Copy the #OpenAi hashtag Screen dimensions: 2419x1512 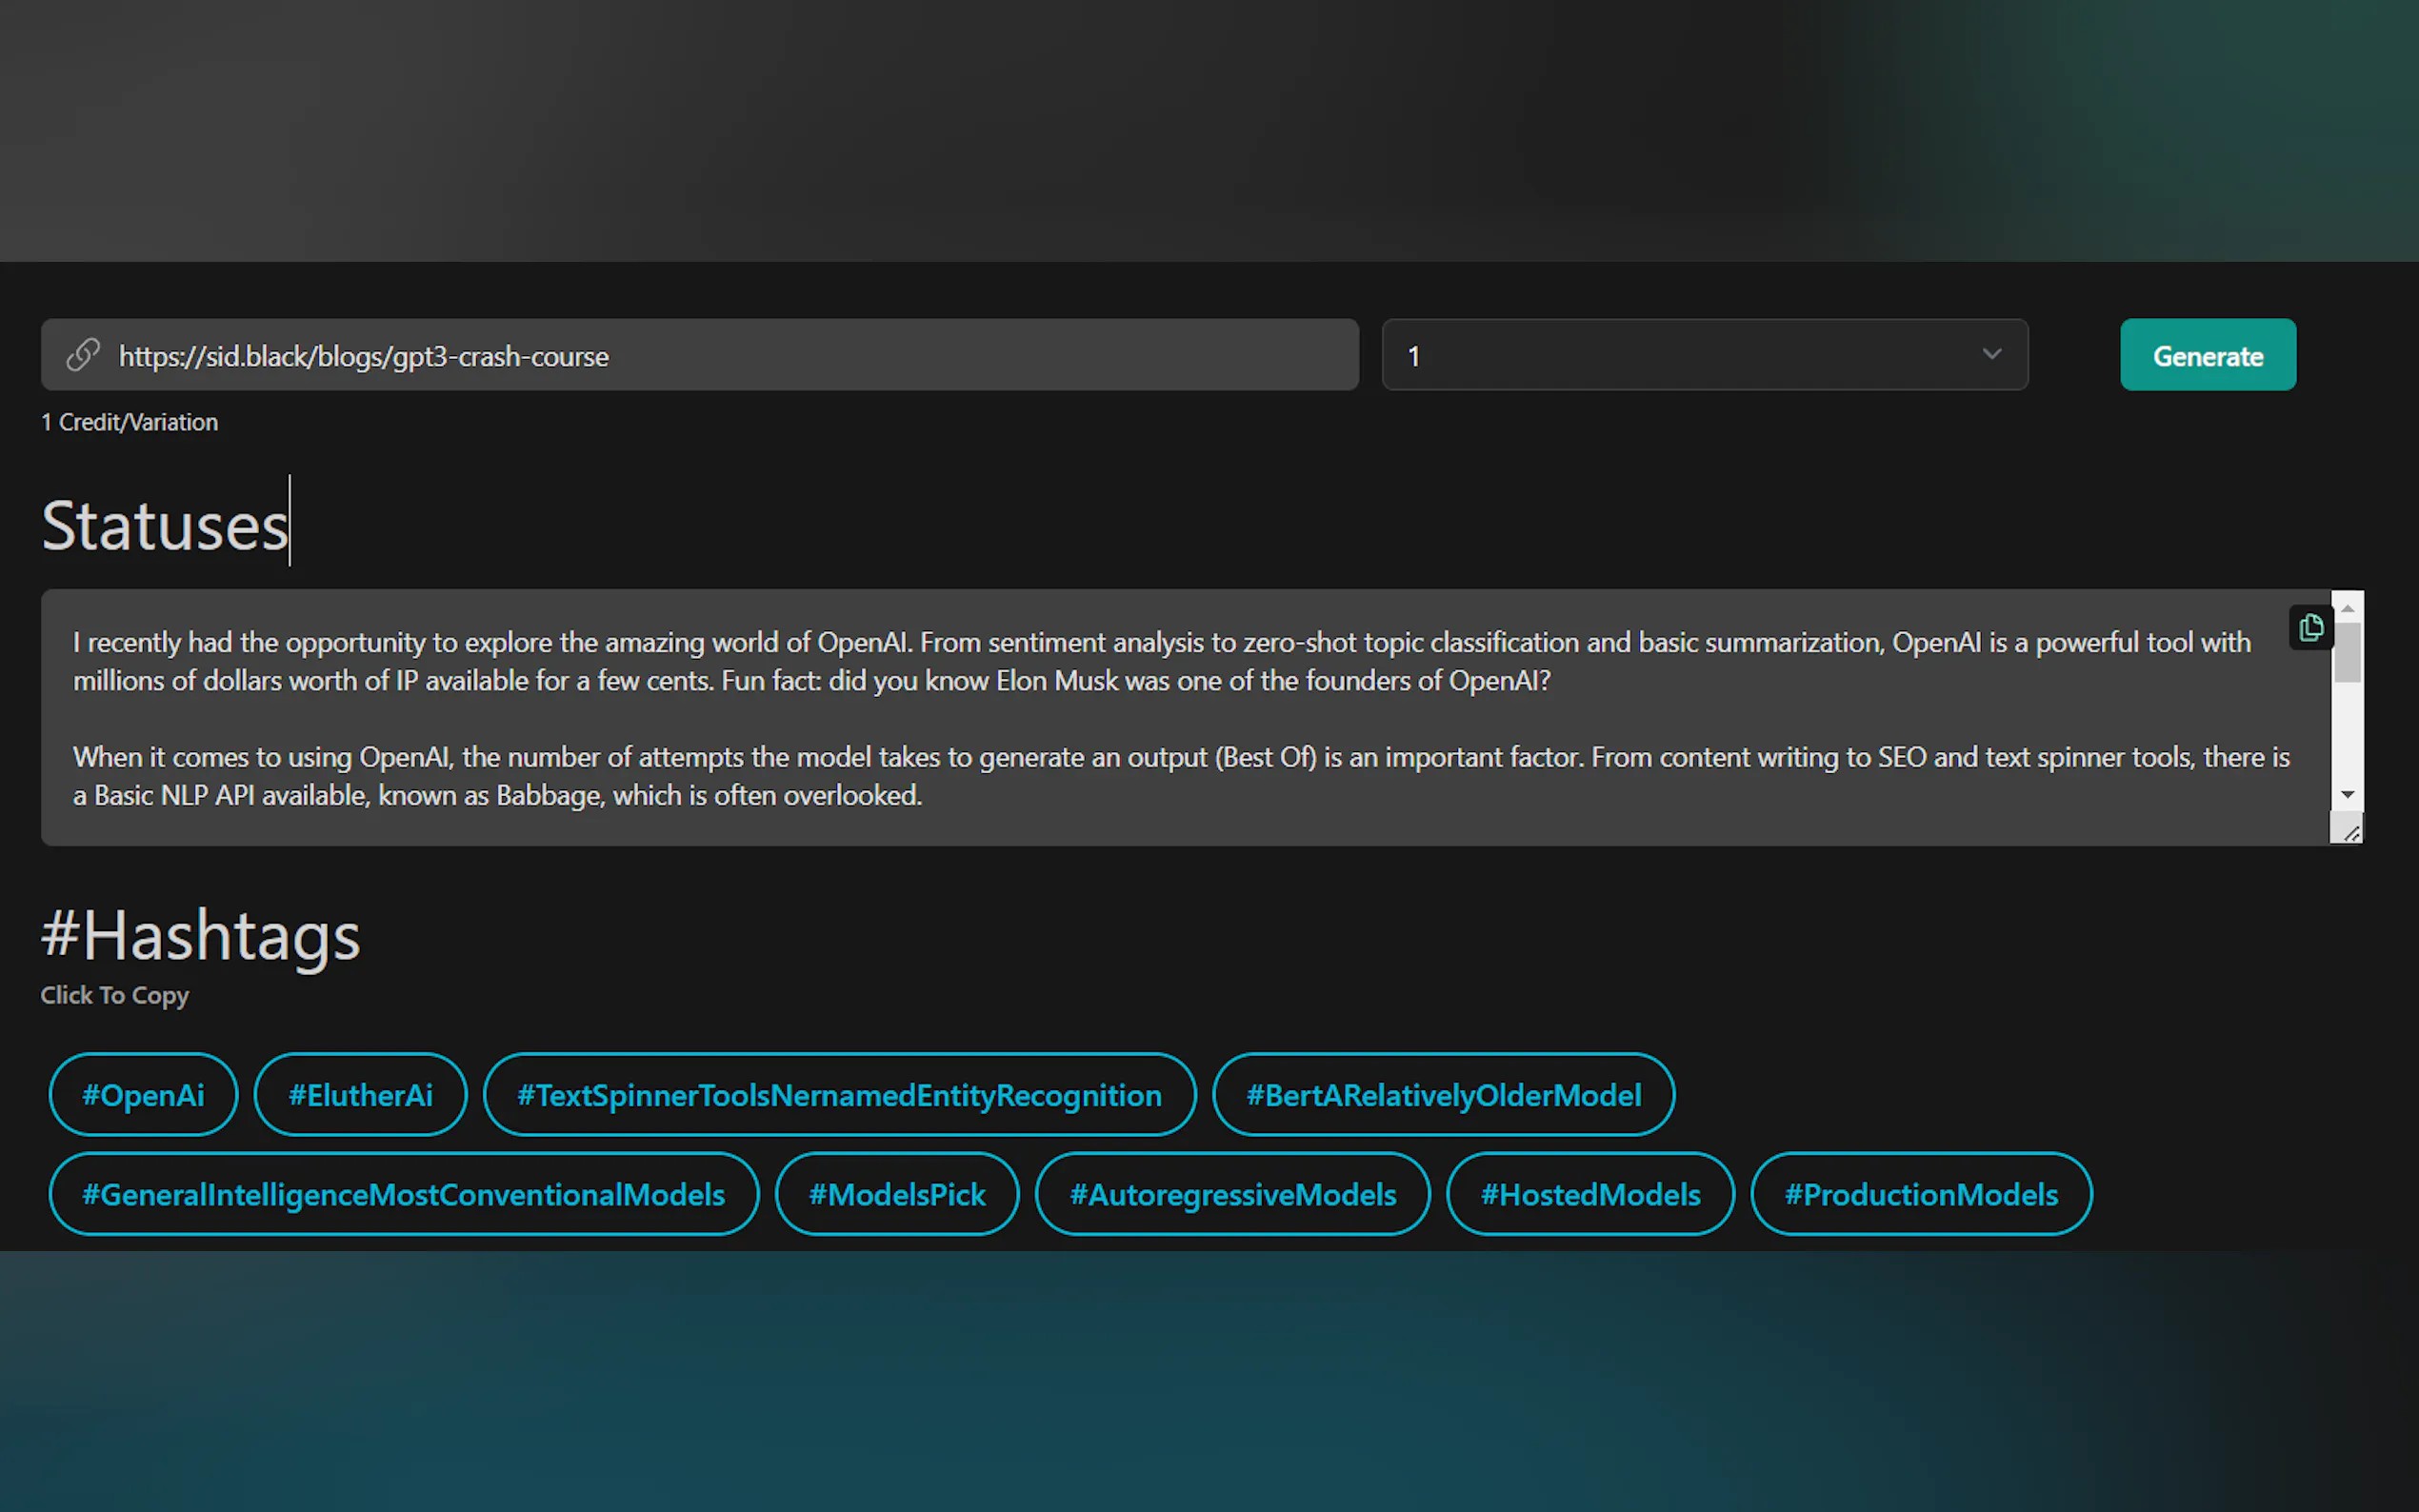click(x=143, y=1094)
